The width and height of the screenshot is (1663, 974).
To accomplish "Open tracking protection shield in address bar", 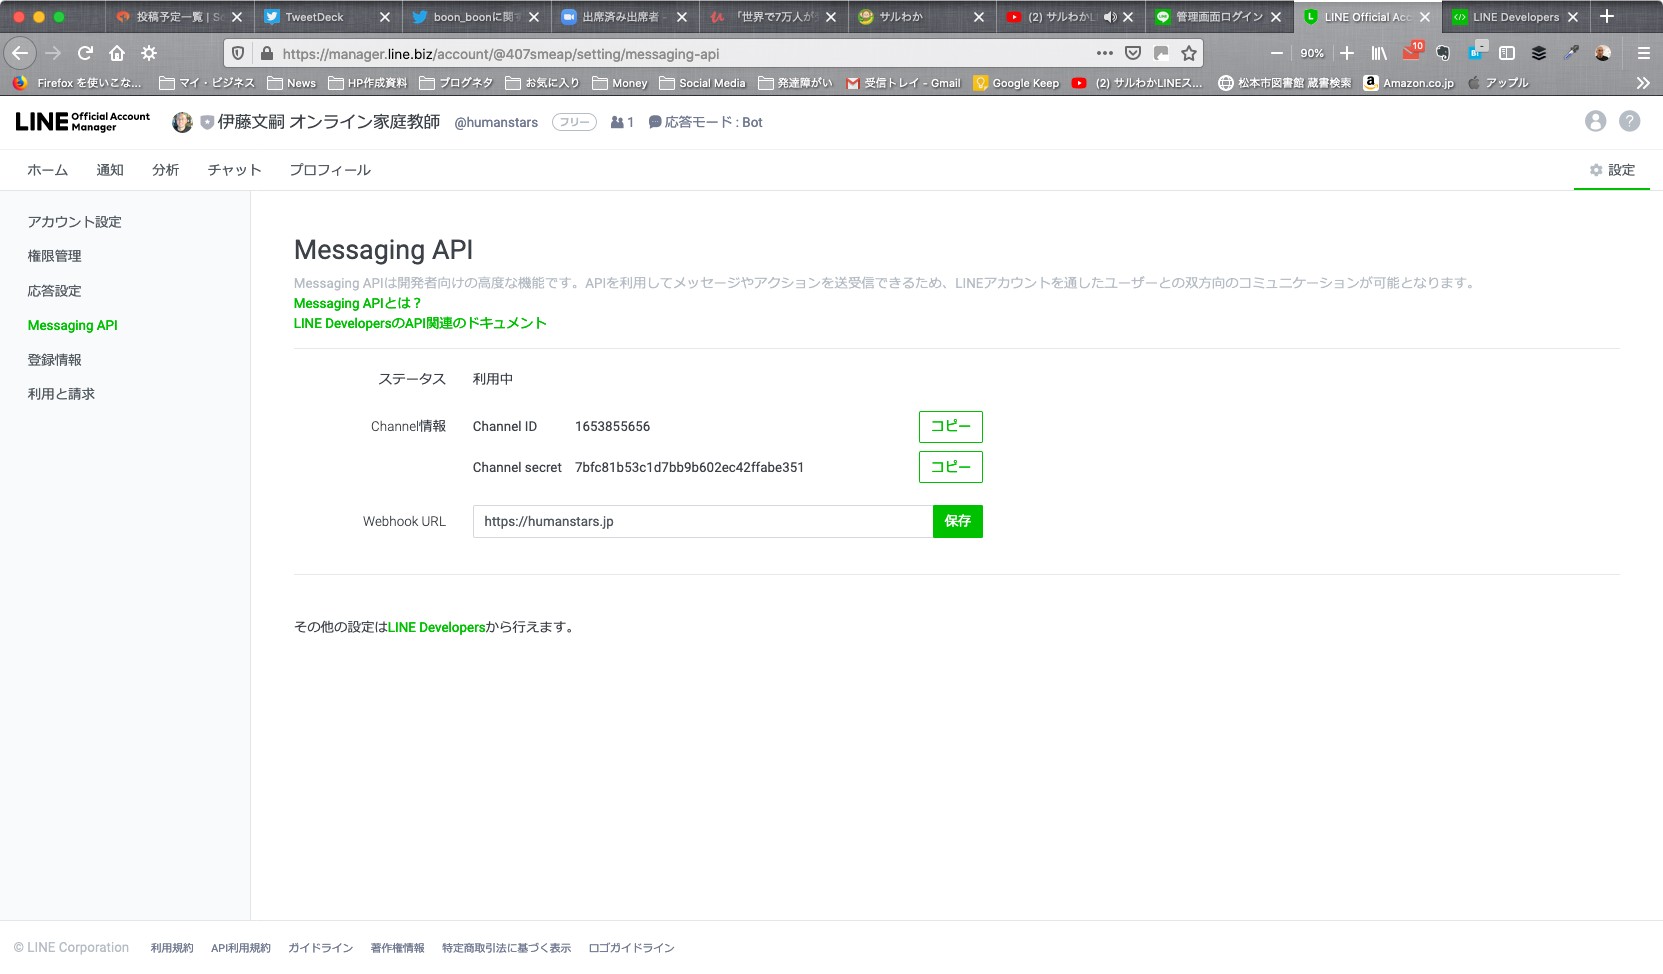I will [x=238, y=53].
